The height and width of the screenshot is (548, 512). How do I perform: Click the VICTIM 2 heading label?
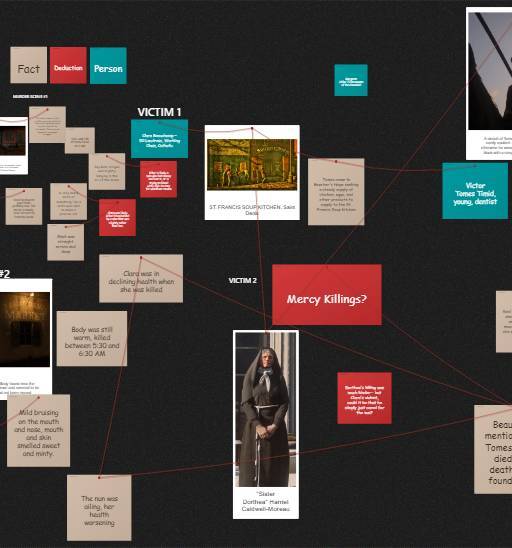(243, 281)
